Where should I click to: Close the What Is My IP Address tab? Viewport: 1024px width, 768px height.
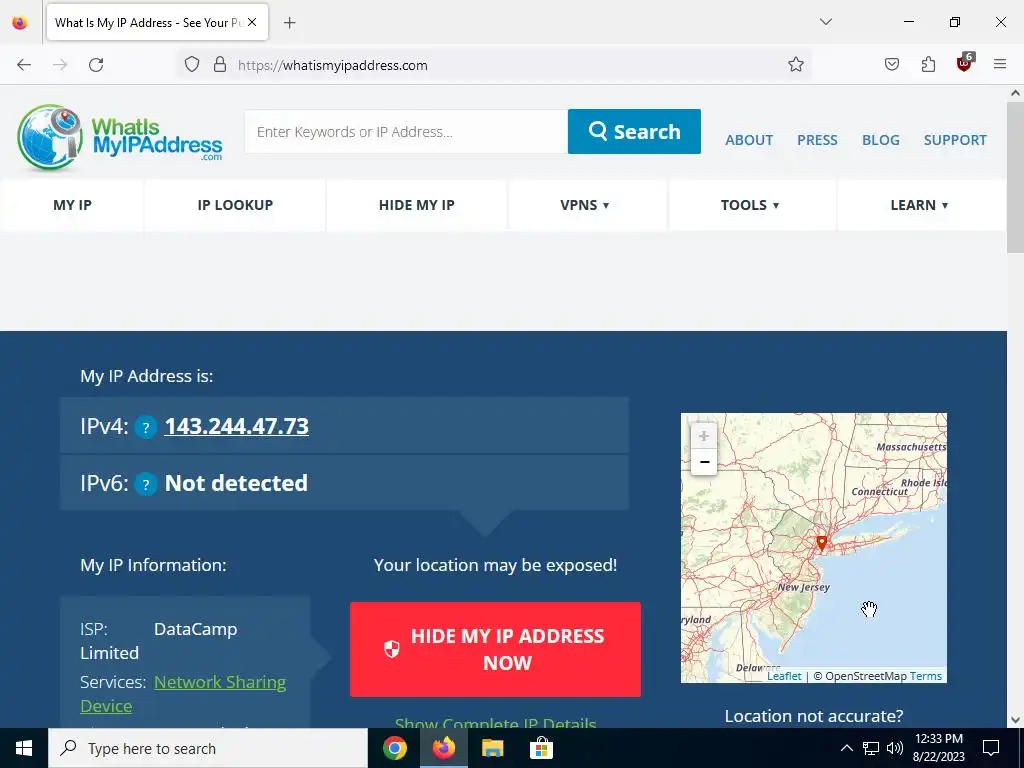(252, 22)
